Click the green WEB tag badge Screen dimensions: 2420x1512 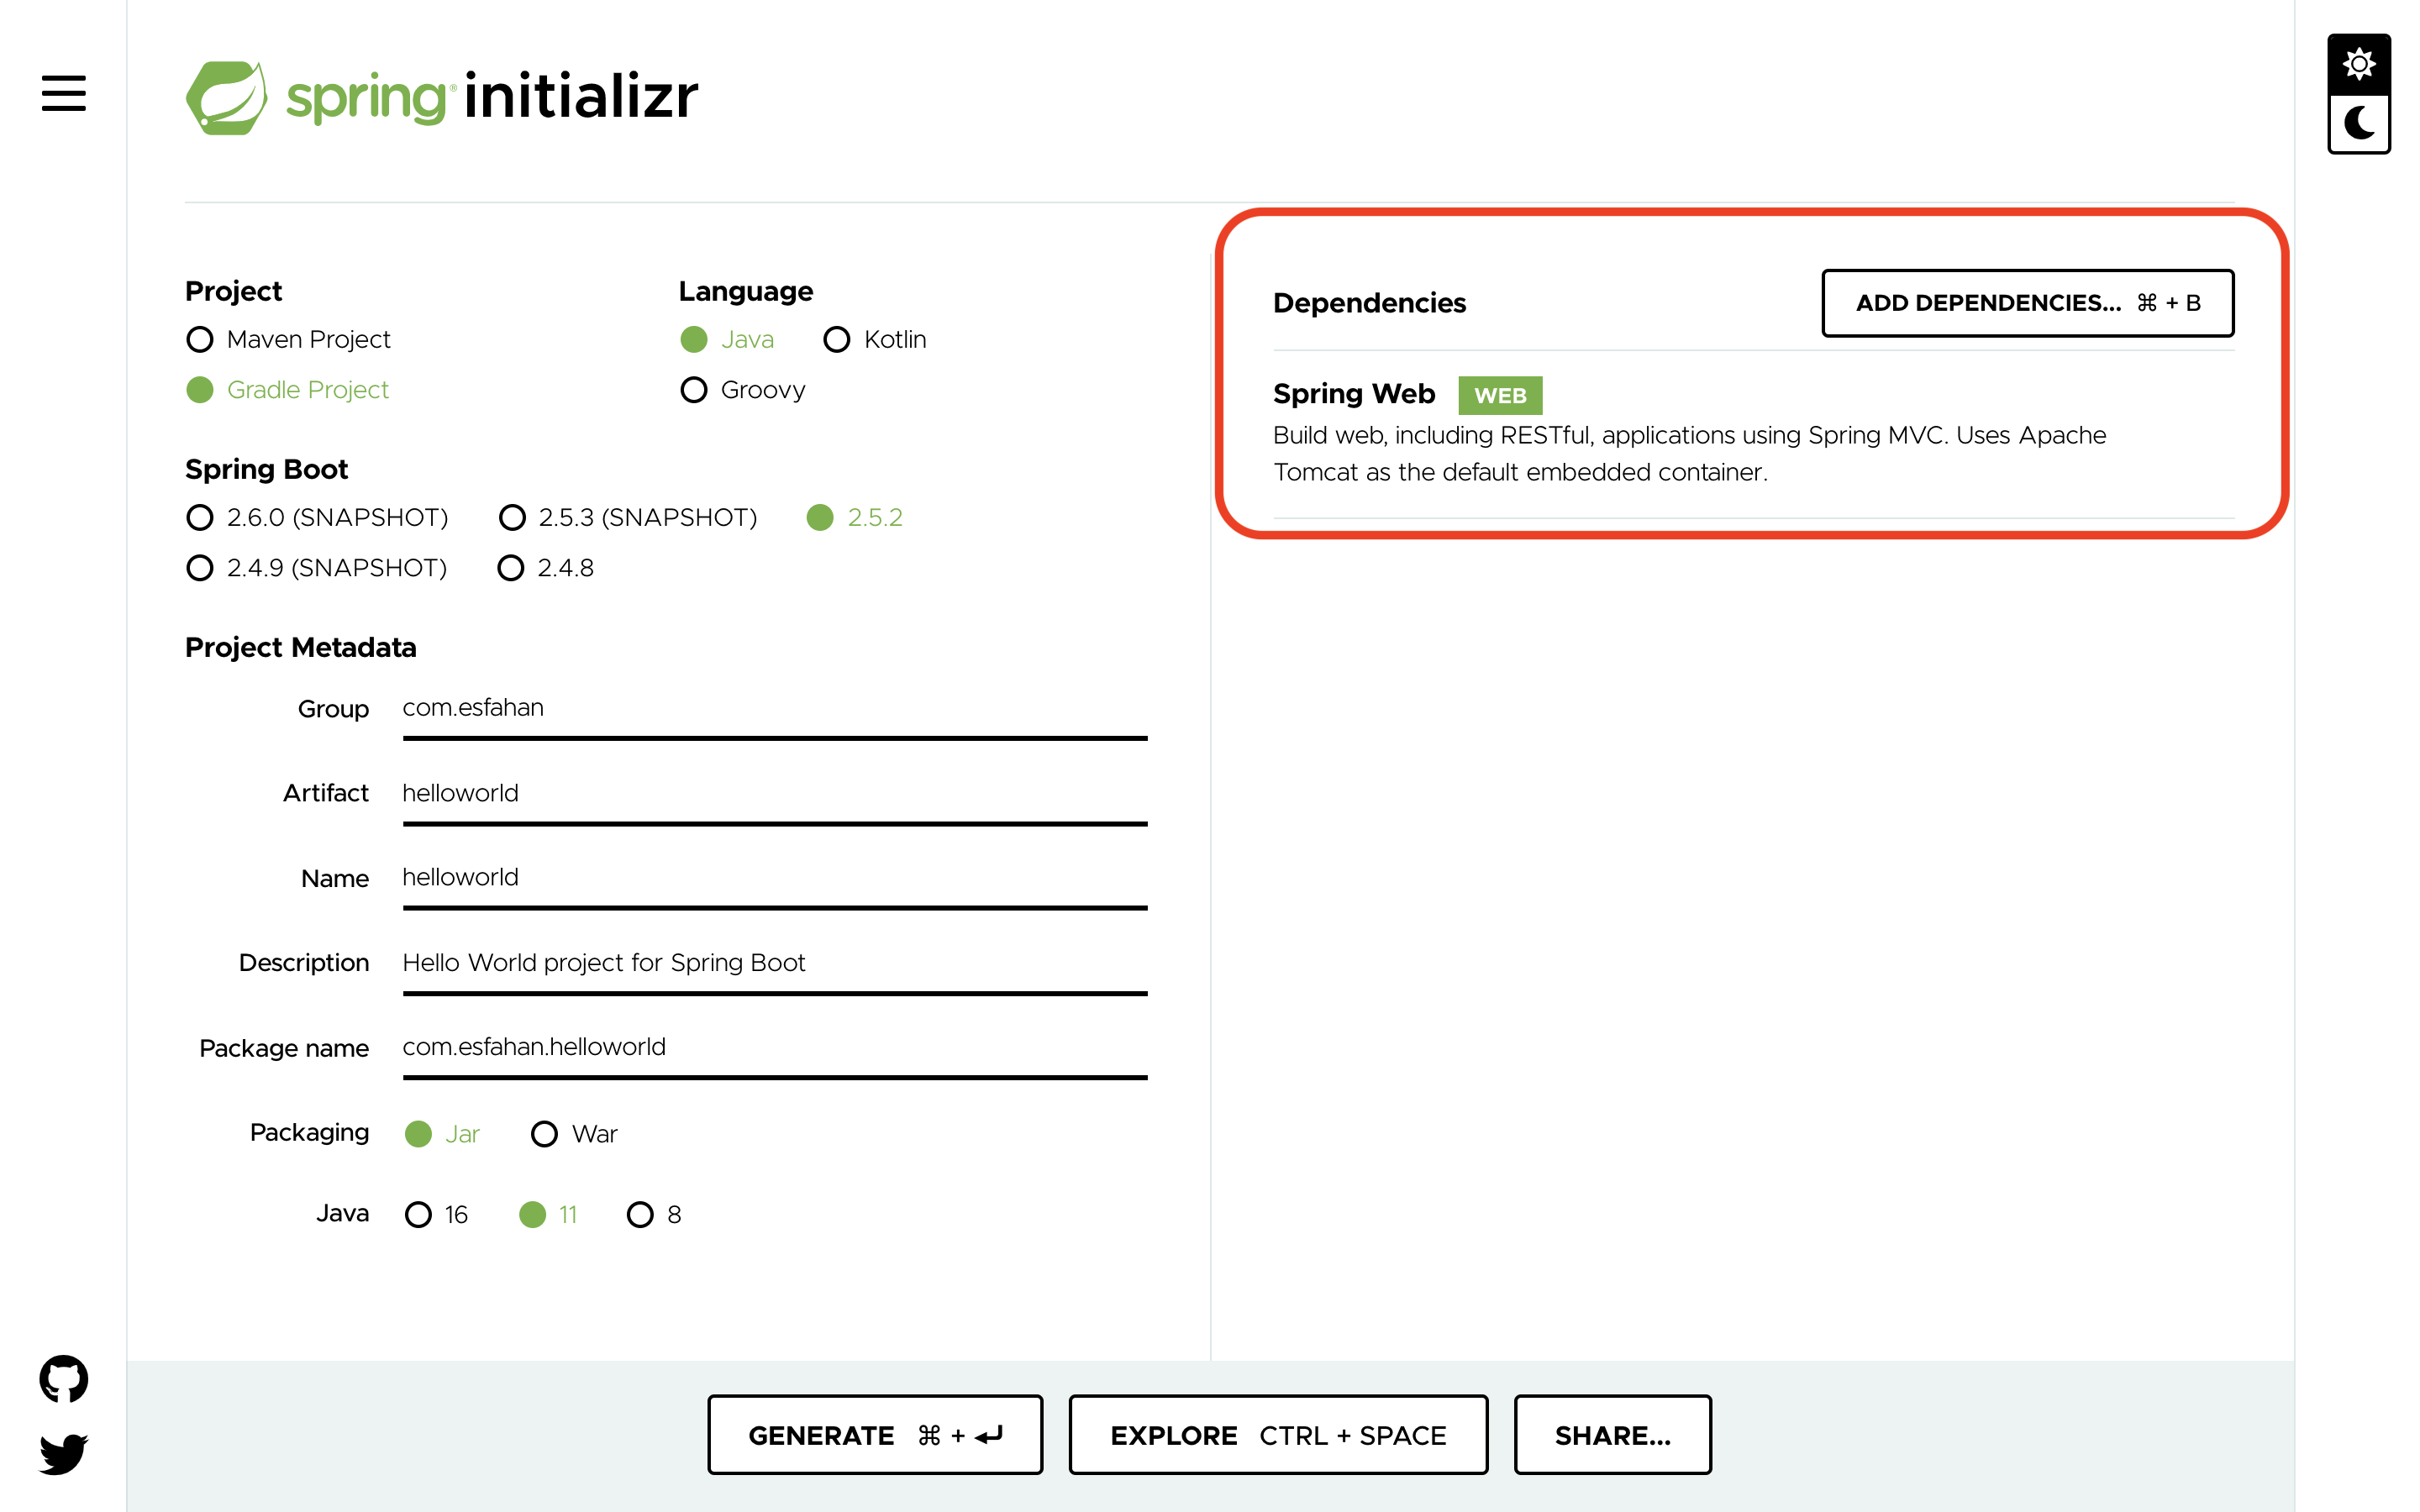[x=1499, y=395]
